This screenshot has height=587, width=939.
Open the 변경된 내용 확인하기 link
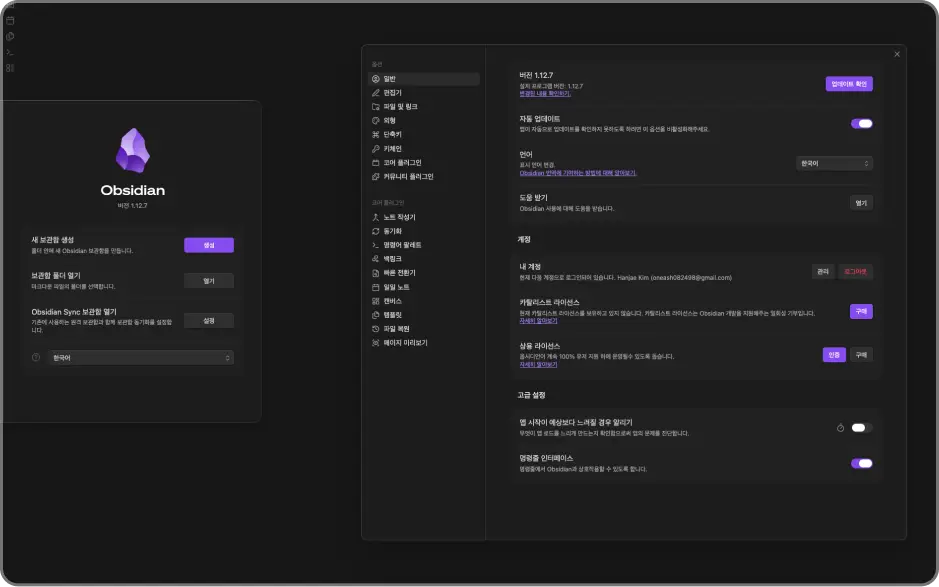[545, 93]
